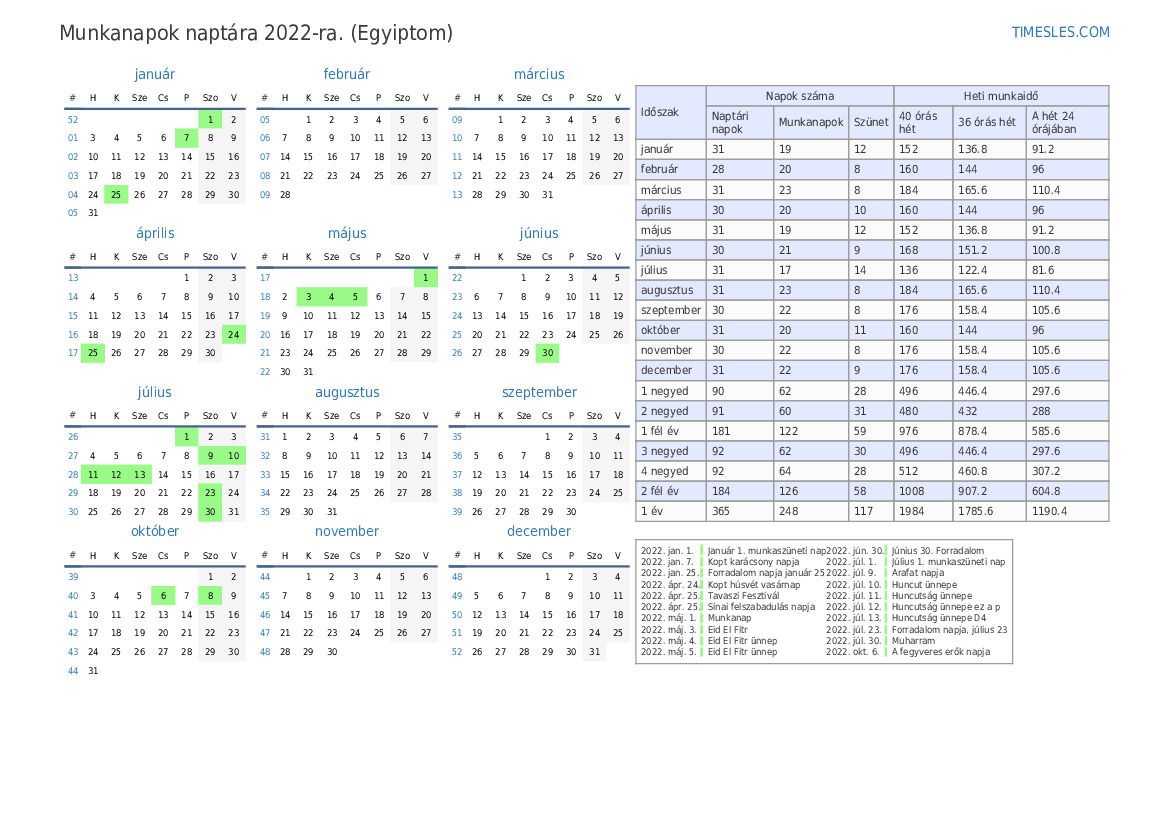
Task: Click green-highlighted June 30 date
Action: click(547, 353)
